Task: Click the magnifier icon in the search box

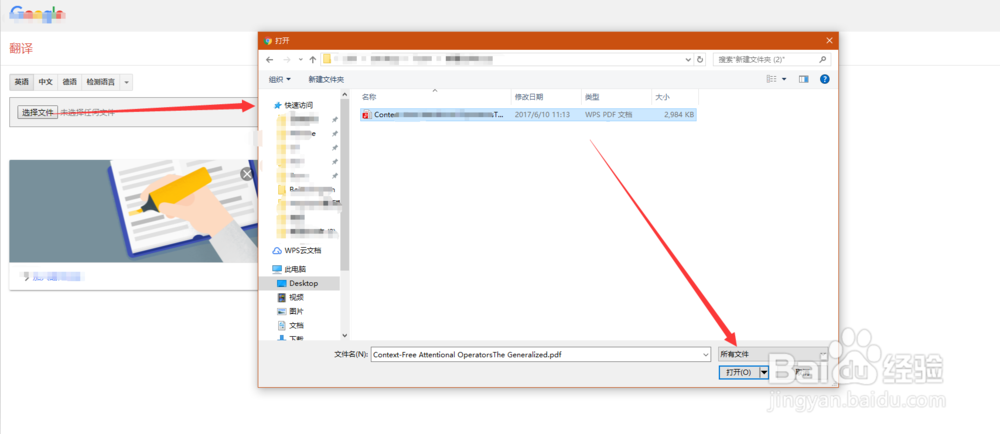Action: (x=823, y=59)
